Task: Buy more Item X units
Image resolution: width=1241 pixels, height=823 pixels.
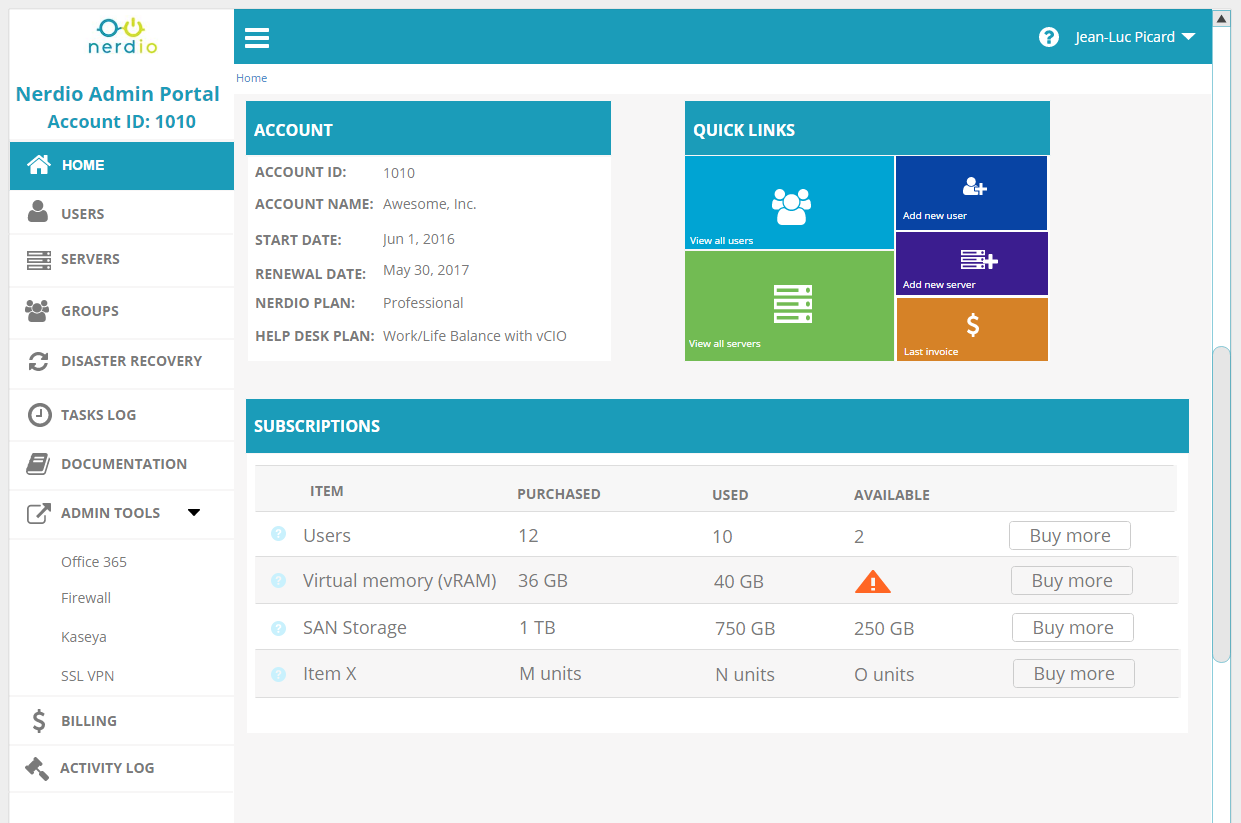Action: click(1074, 674)
